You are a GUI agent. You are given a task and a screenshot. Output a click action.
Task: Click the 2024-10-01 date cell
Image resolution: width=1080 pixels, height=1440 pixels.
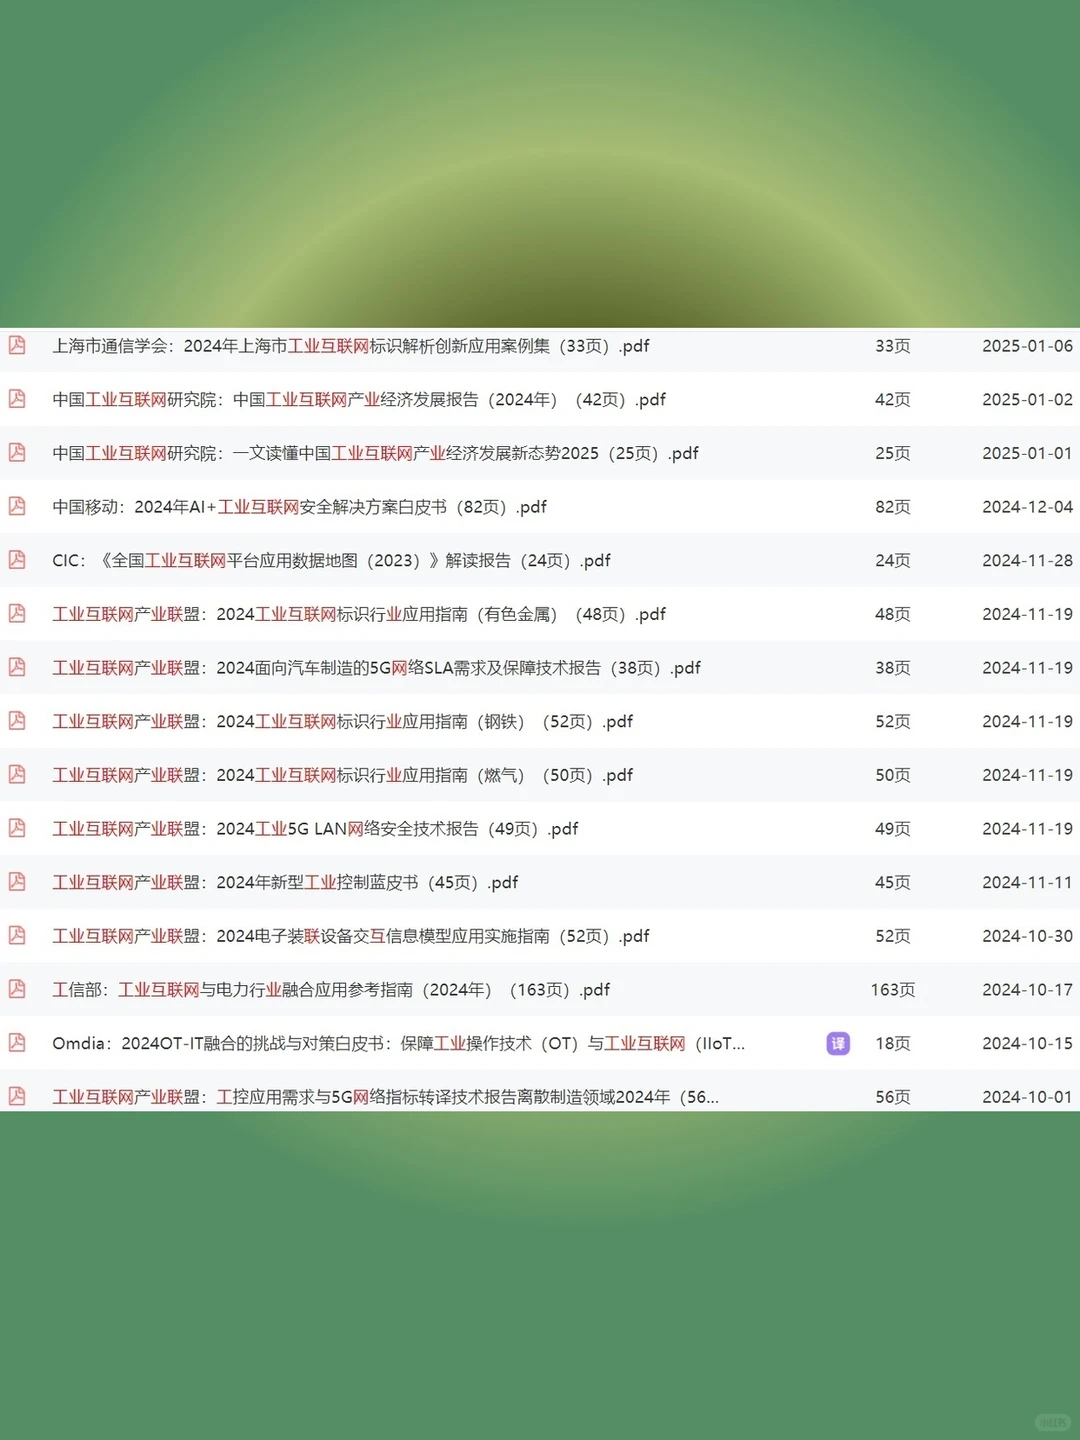click(1027, 1097)
